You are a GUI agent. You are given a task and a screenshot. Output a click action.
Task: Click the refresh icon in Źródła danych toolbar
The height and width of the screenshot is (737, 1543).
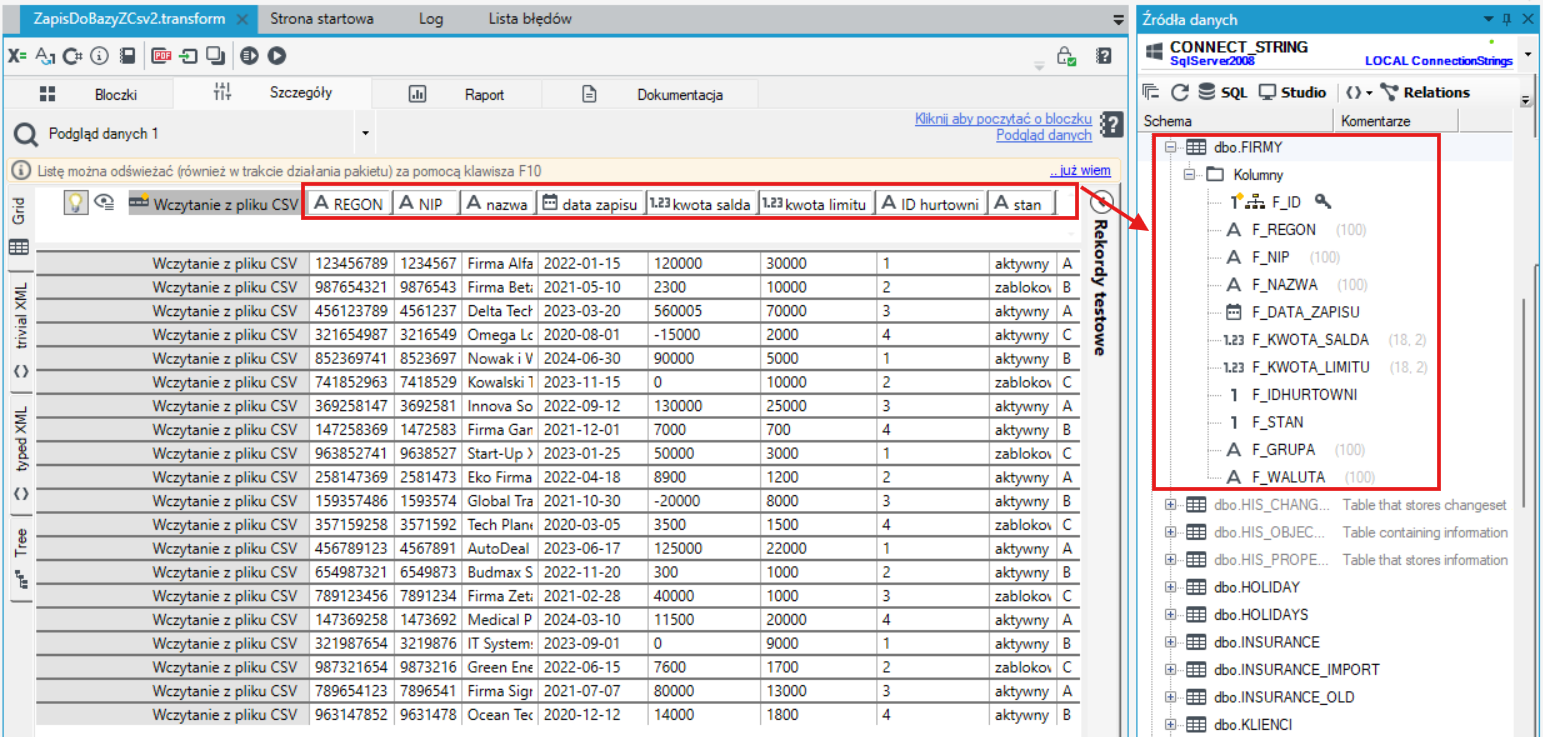(x=1179, y=92)
